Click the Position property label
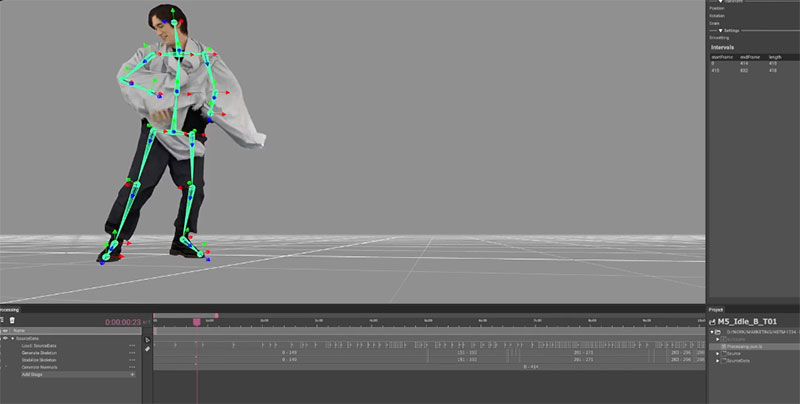Image resolution: width=800 pixels, height=404 pixels. 716,9
